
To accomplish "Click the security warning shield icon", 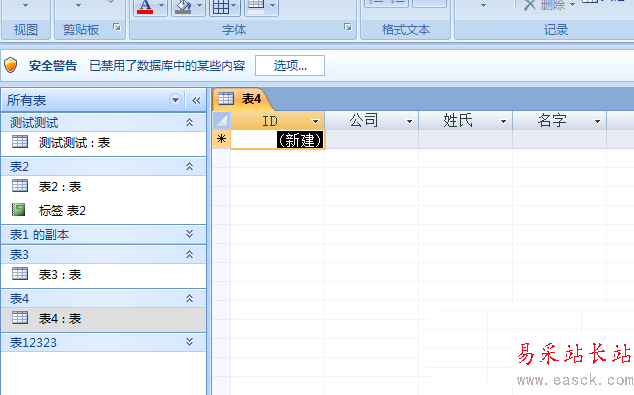I will pos(11,65).
